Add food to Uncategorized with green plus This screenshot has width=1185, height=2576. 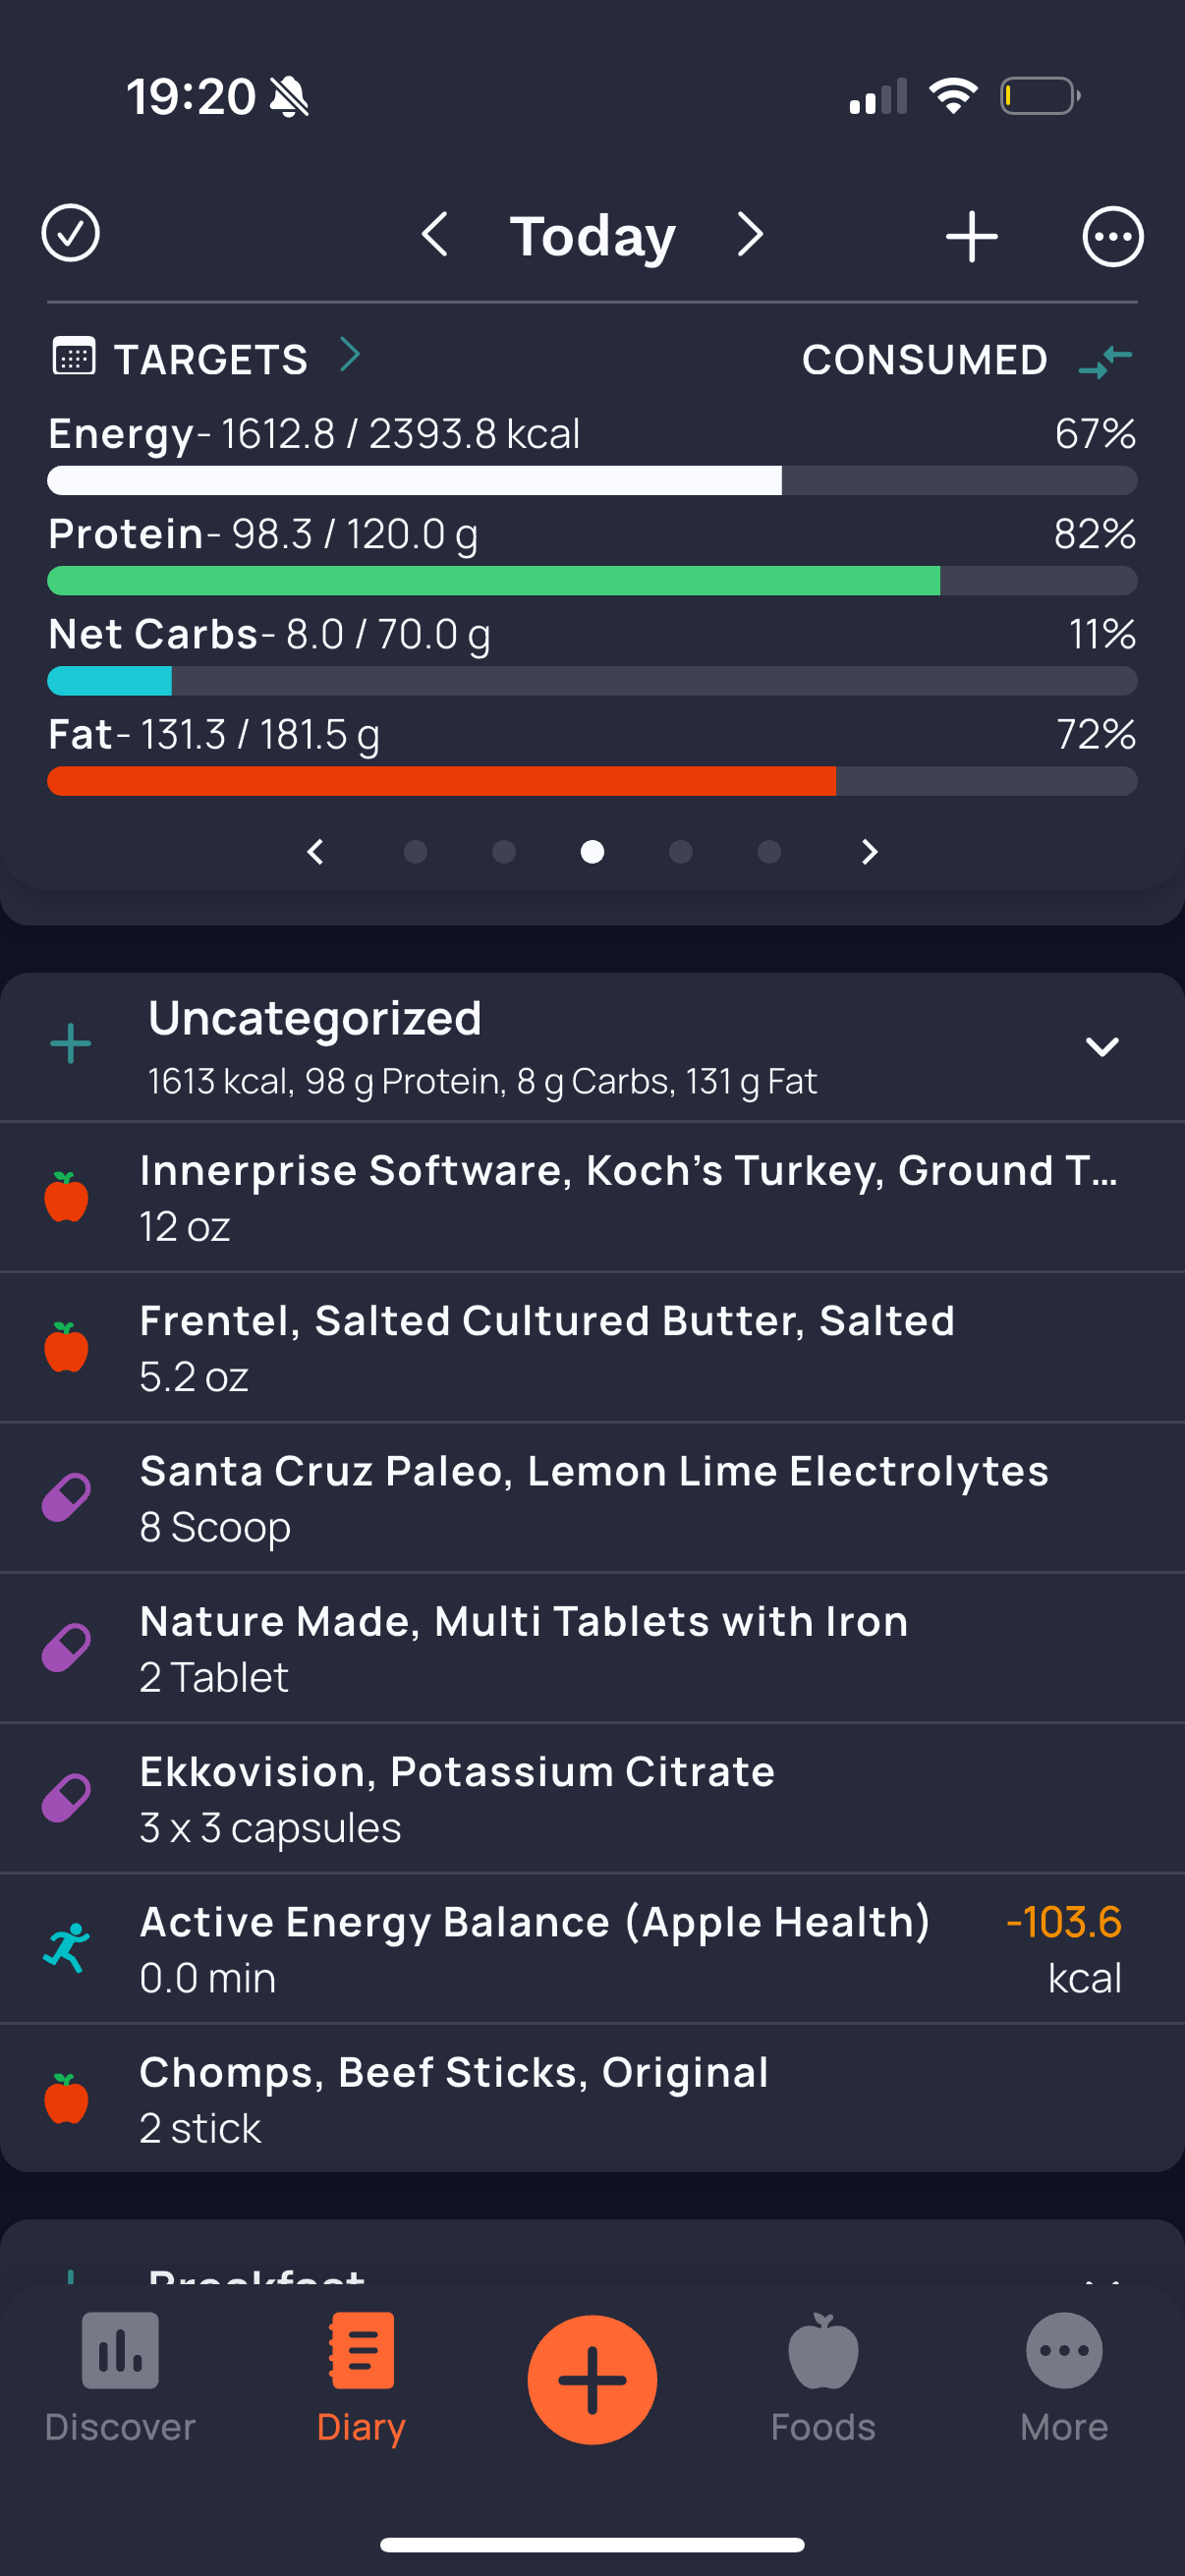tap(71, 1044)
